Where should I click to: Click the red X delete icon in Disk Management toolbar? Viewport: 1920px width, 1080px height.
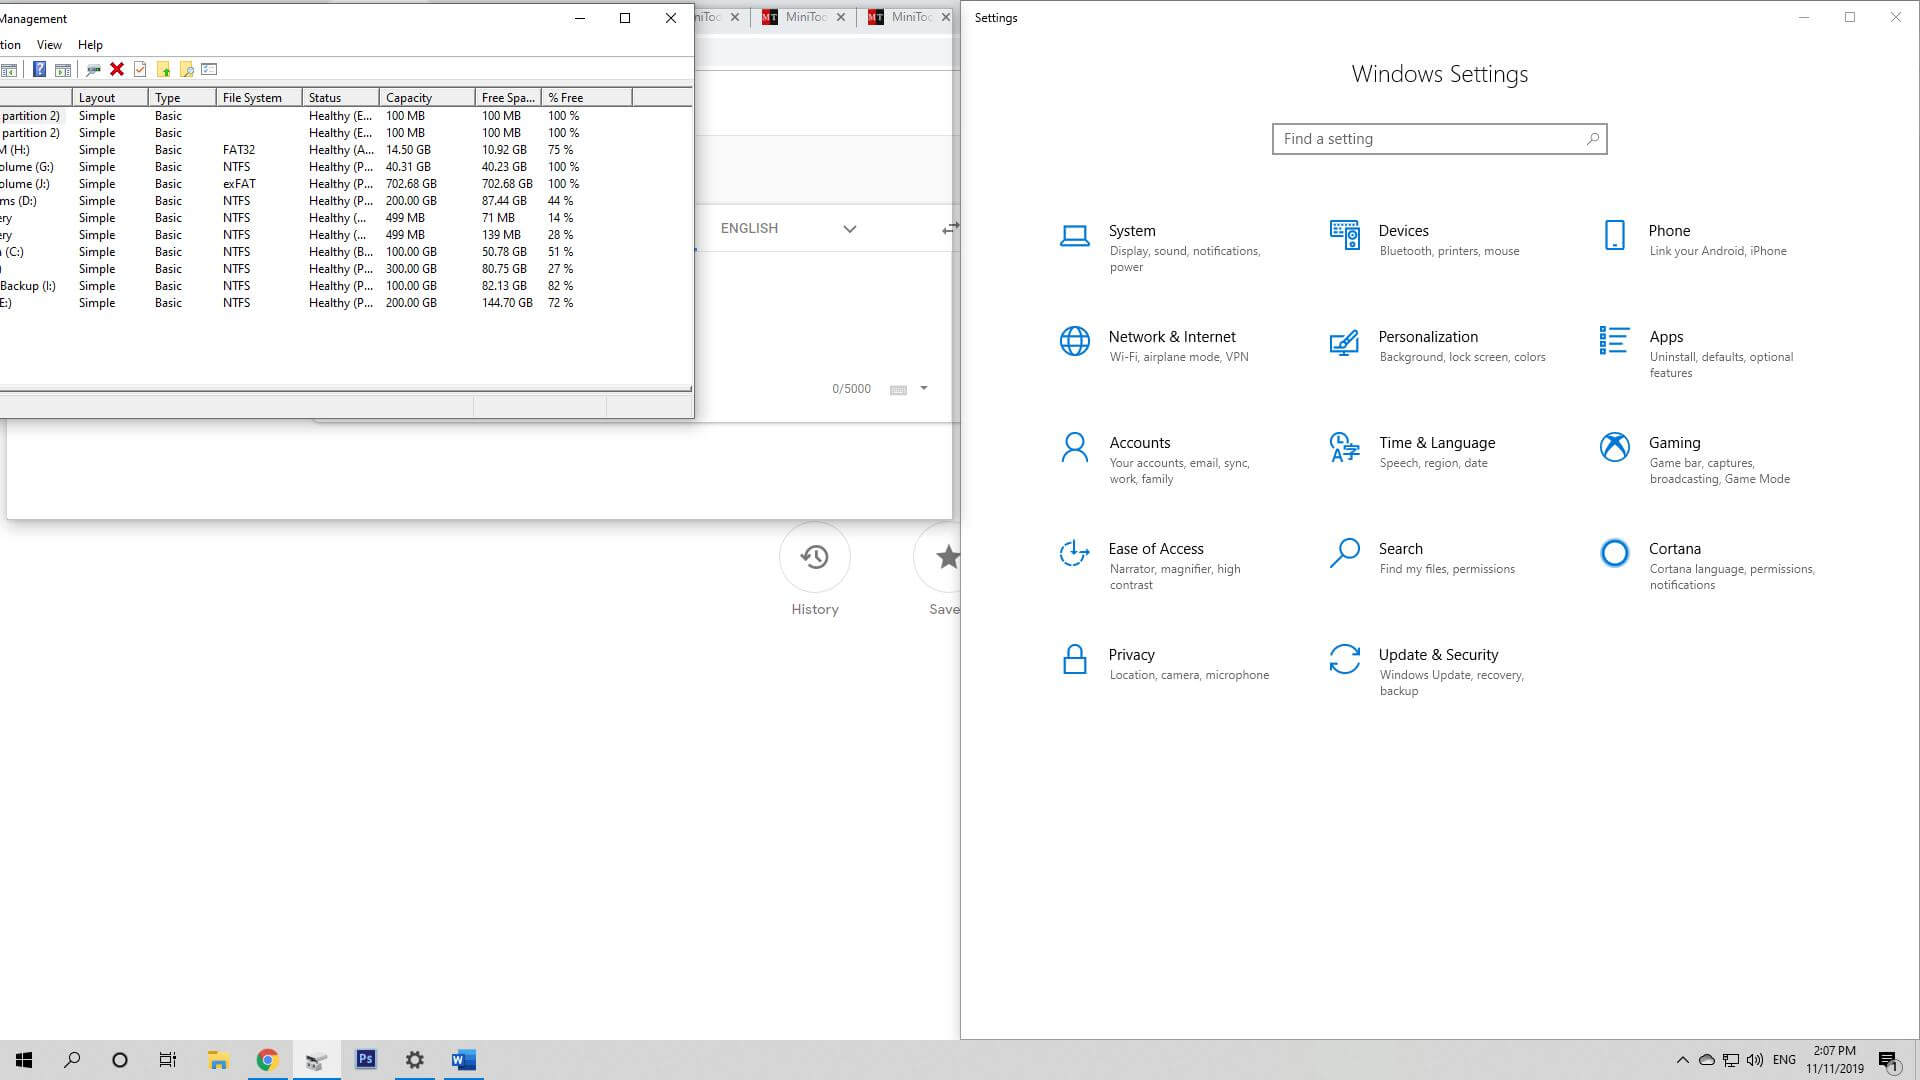pos(117,69)
